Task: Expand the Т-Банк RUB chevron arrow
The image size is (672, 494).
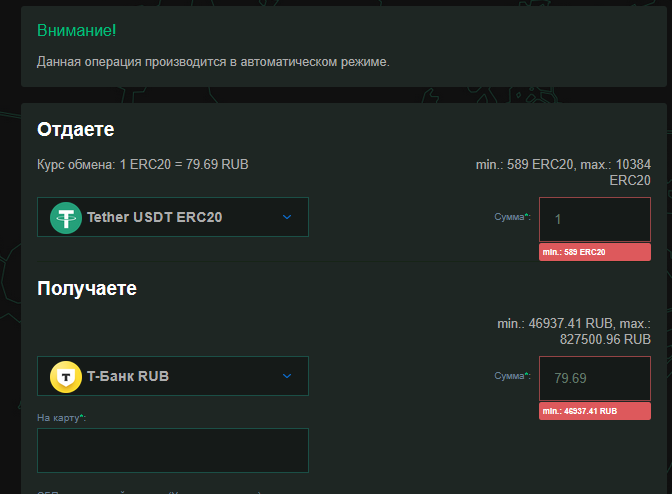Action: tap(287, 376)
